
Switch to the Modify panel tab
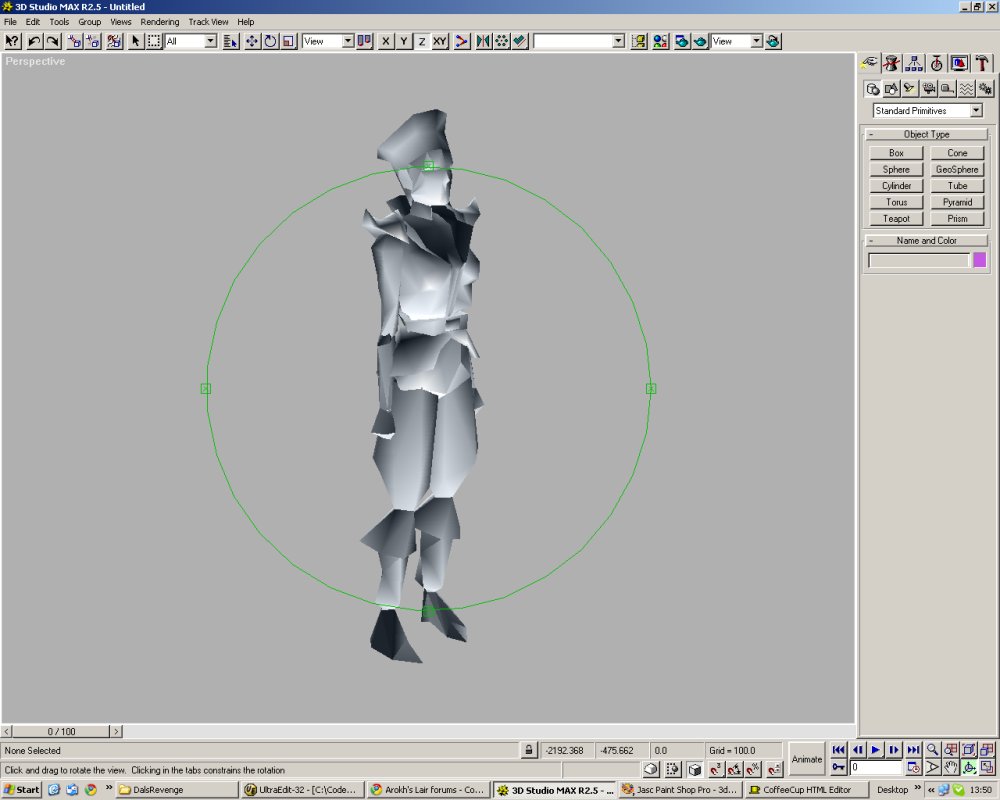(891, 63)
